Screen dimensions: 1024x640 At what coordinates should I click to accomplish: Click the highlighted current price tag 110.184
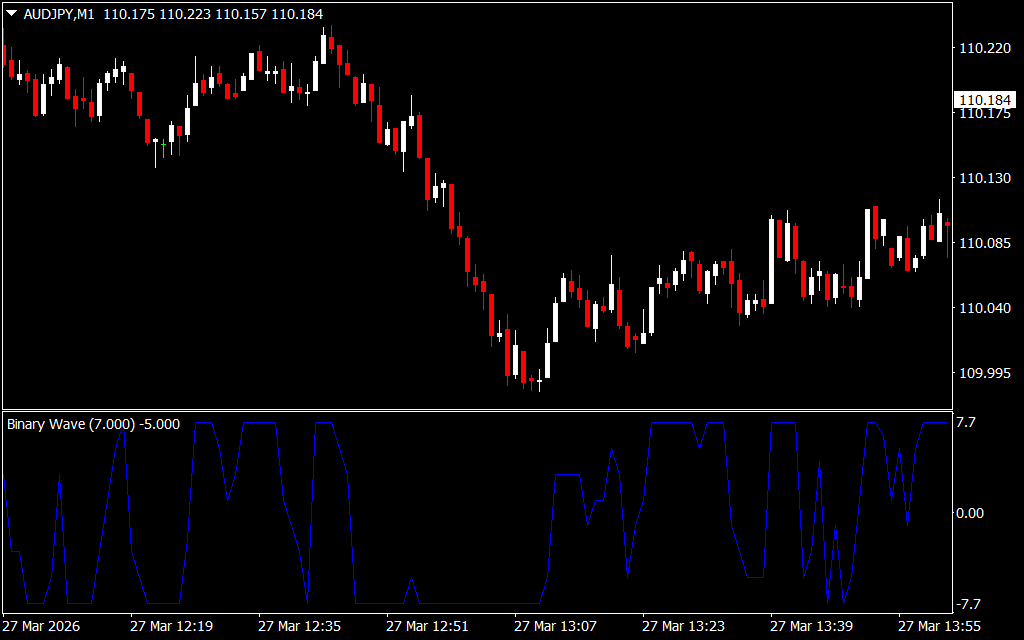pos(985,100)
